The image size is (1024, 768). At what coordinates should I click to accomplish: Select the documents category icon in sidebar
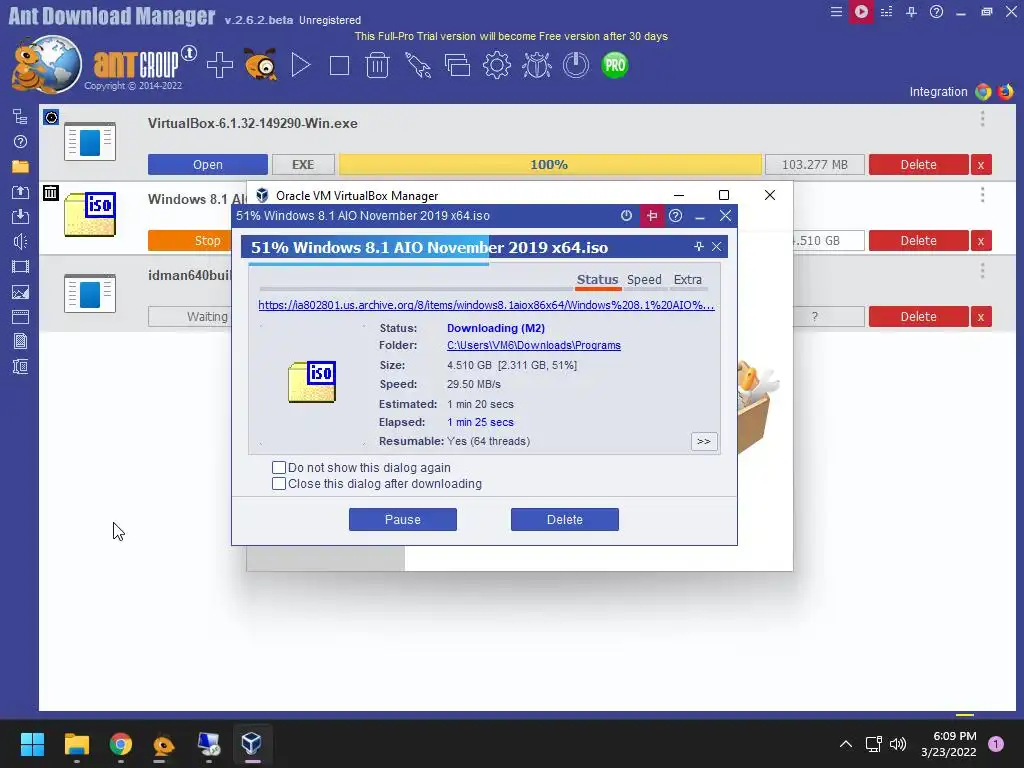pyautogui.click(x=20, y=342)
